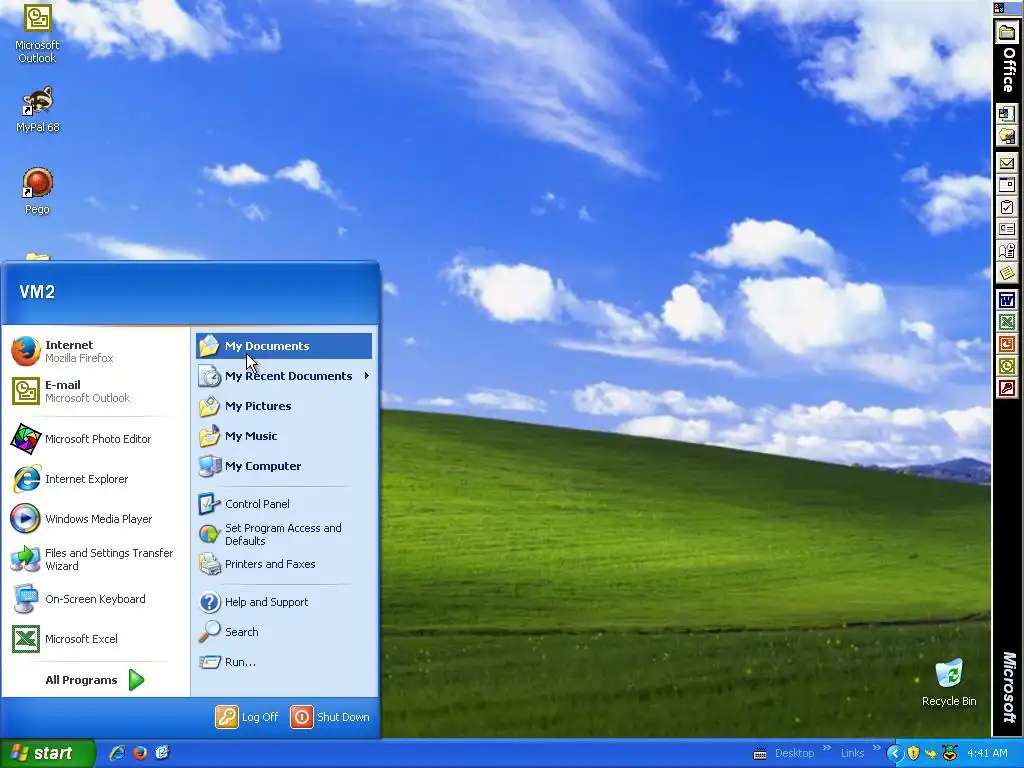Image resolution: width=1024 pixels, height=768 pixels.
Task: Click VM2 user name header
Action: tap(37, 292)
